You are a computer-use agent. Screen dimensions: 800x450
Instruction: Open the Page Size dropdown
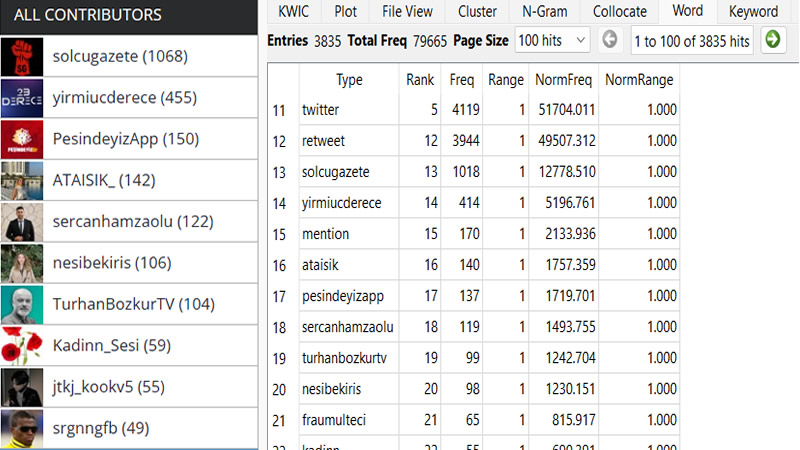[x=552, y=40]
